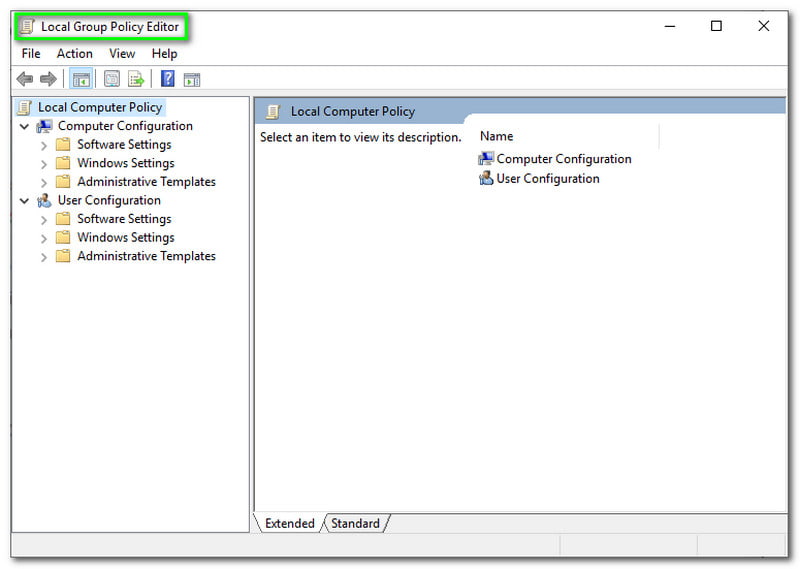Collapse the Computer Configuration tree node

25,127
